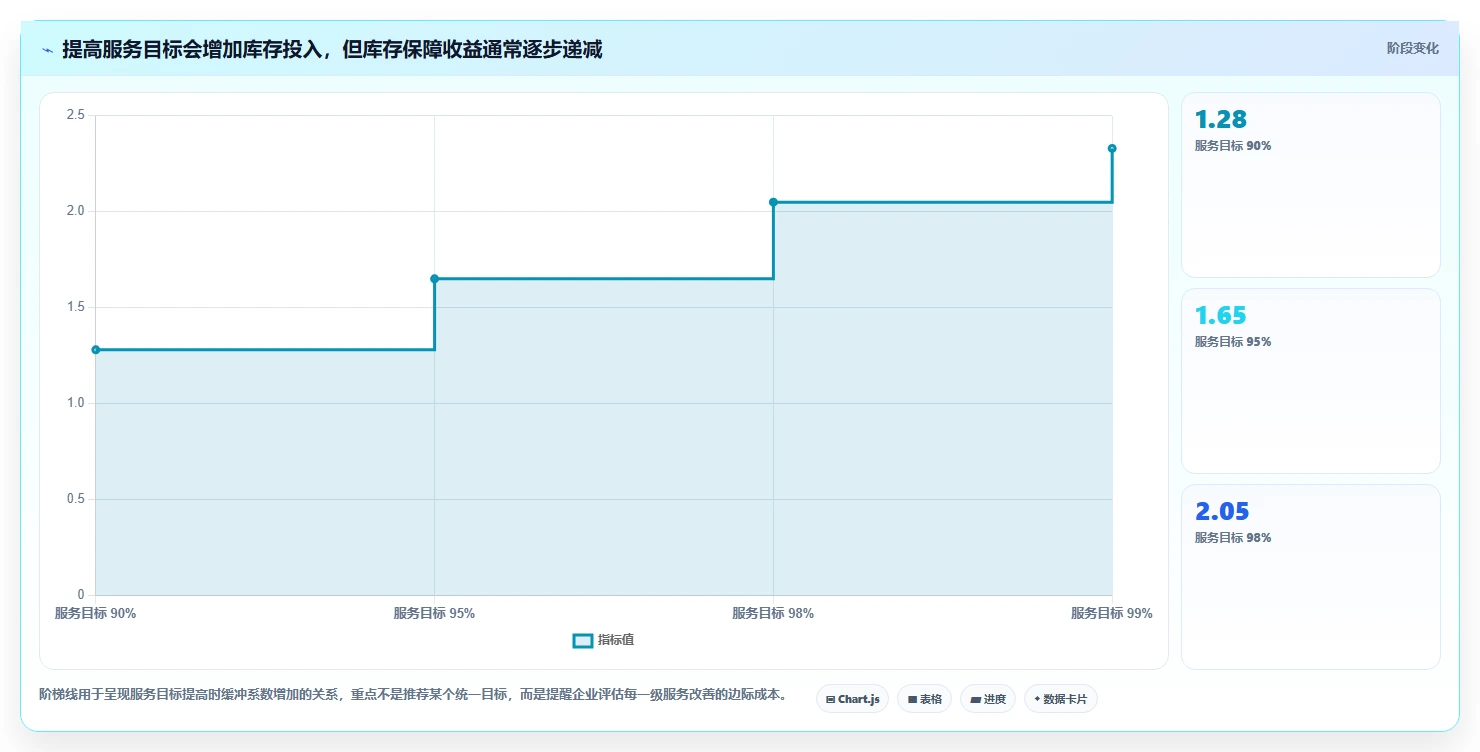Viewport: 1480px width, 752px height.
Task: Click the y-axis value 2.0
Action: 75,211
